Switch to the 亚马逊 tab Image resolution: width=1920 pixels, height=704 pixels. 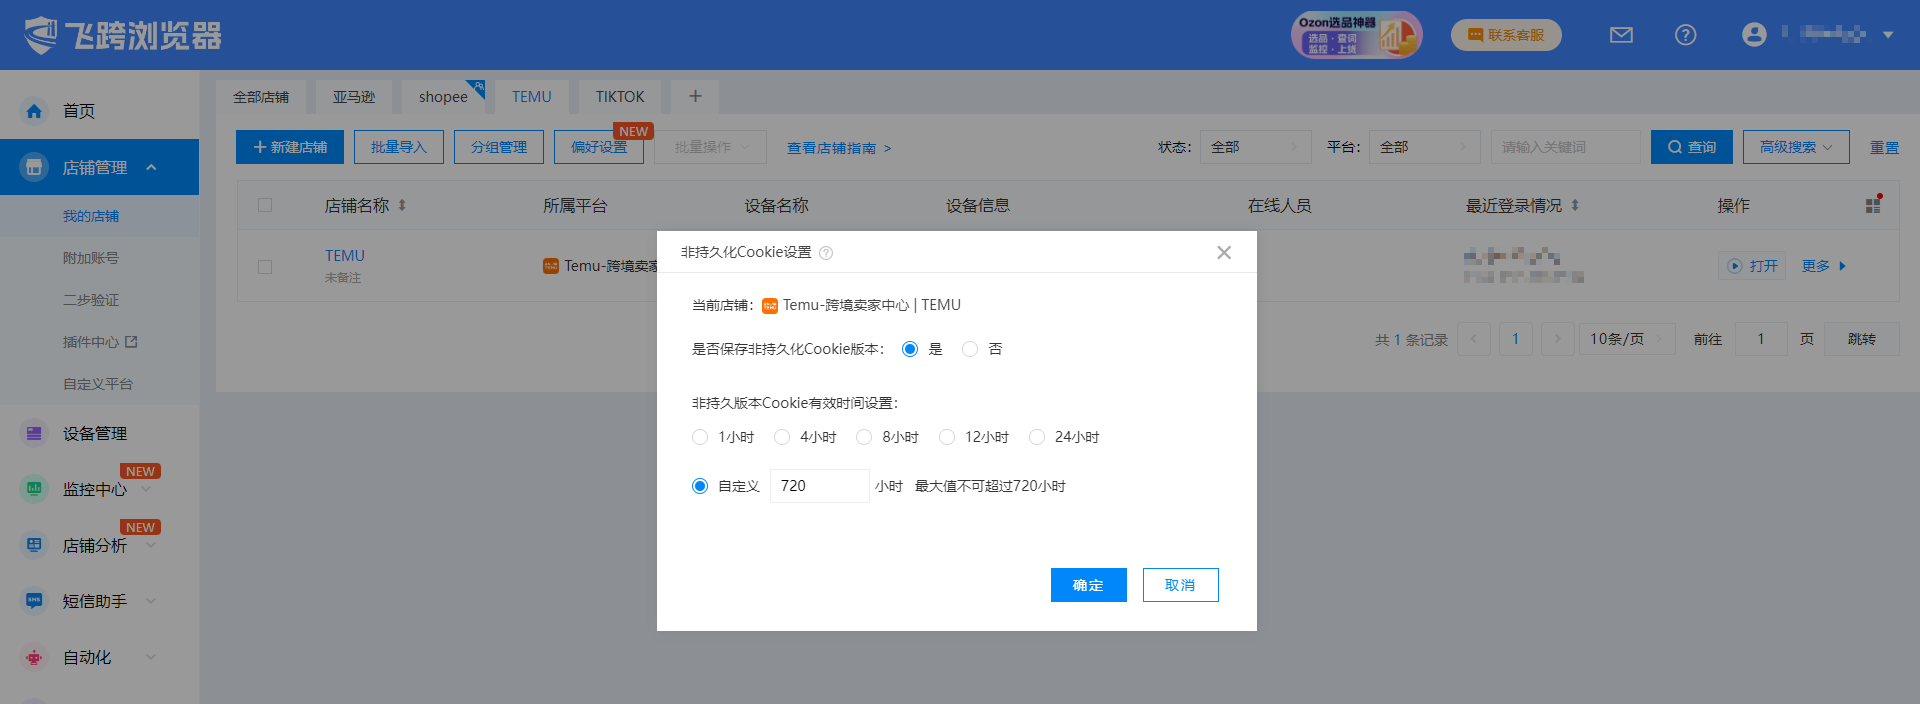pyautogui.click(x=354, y=97)
